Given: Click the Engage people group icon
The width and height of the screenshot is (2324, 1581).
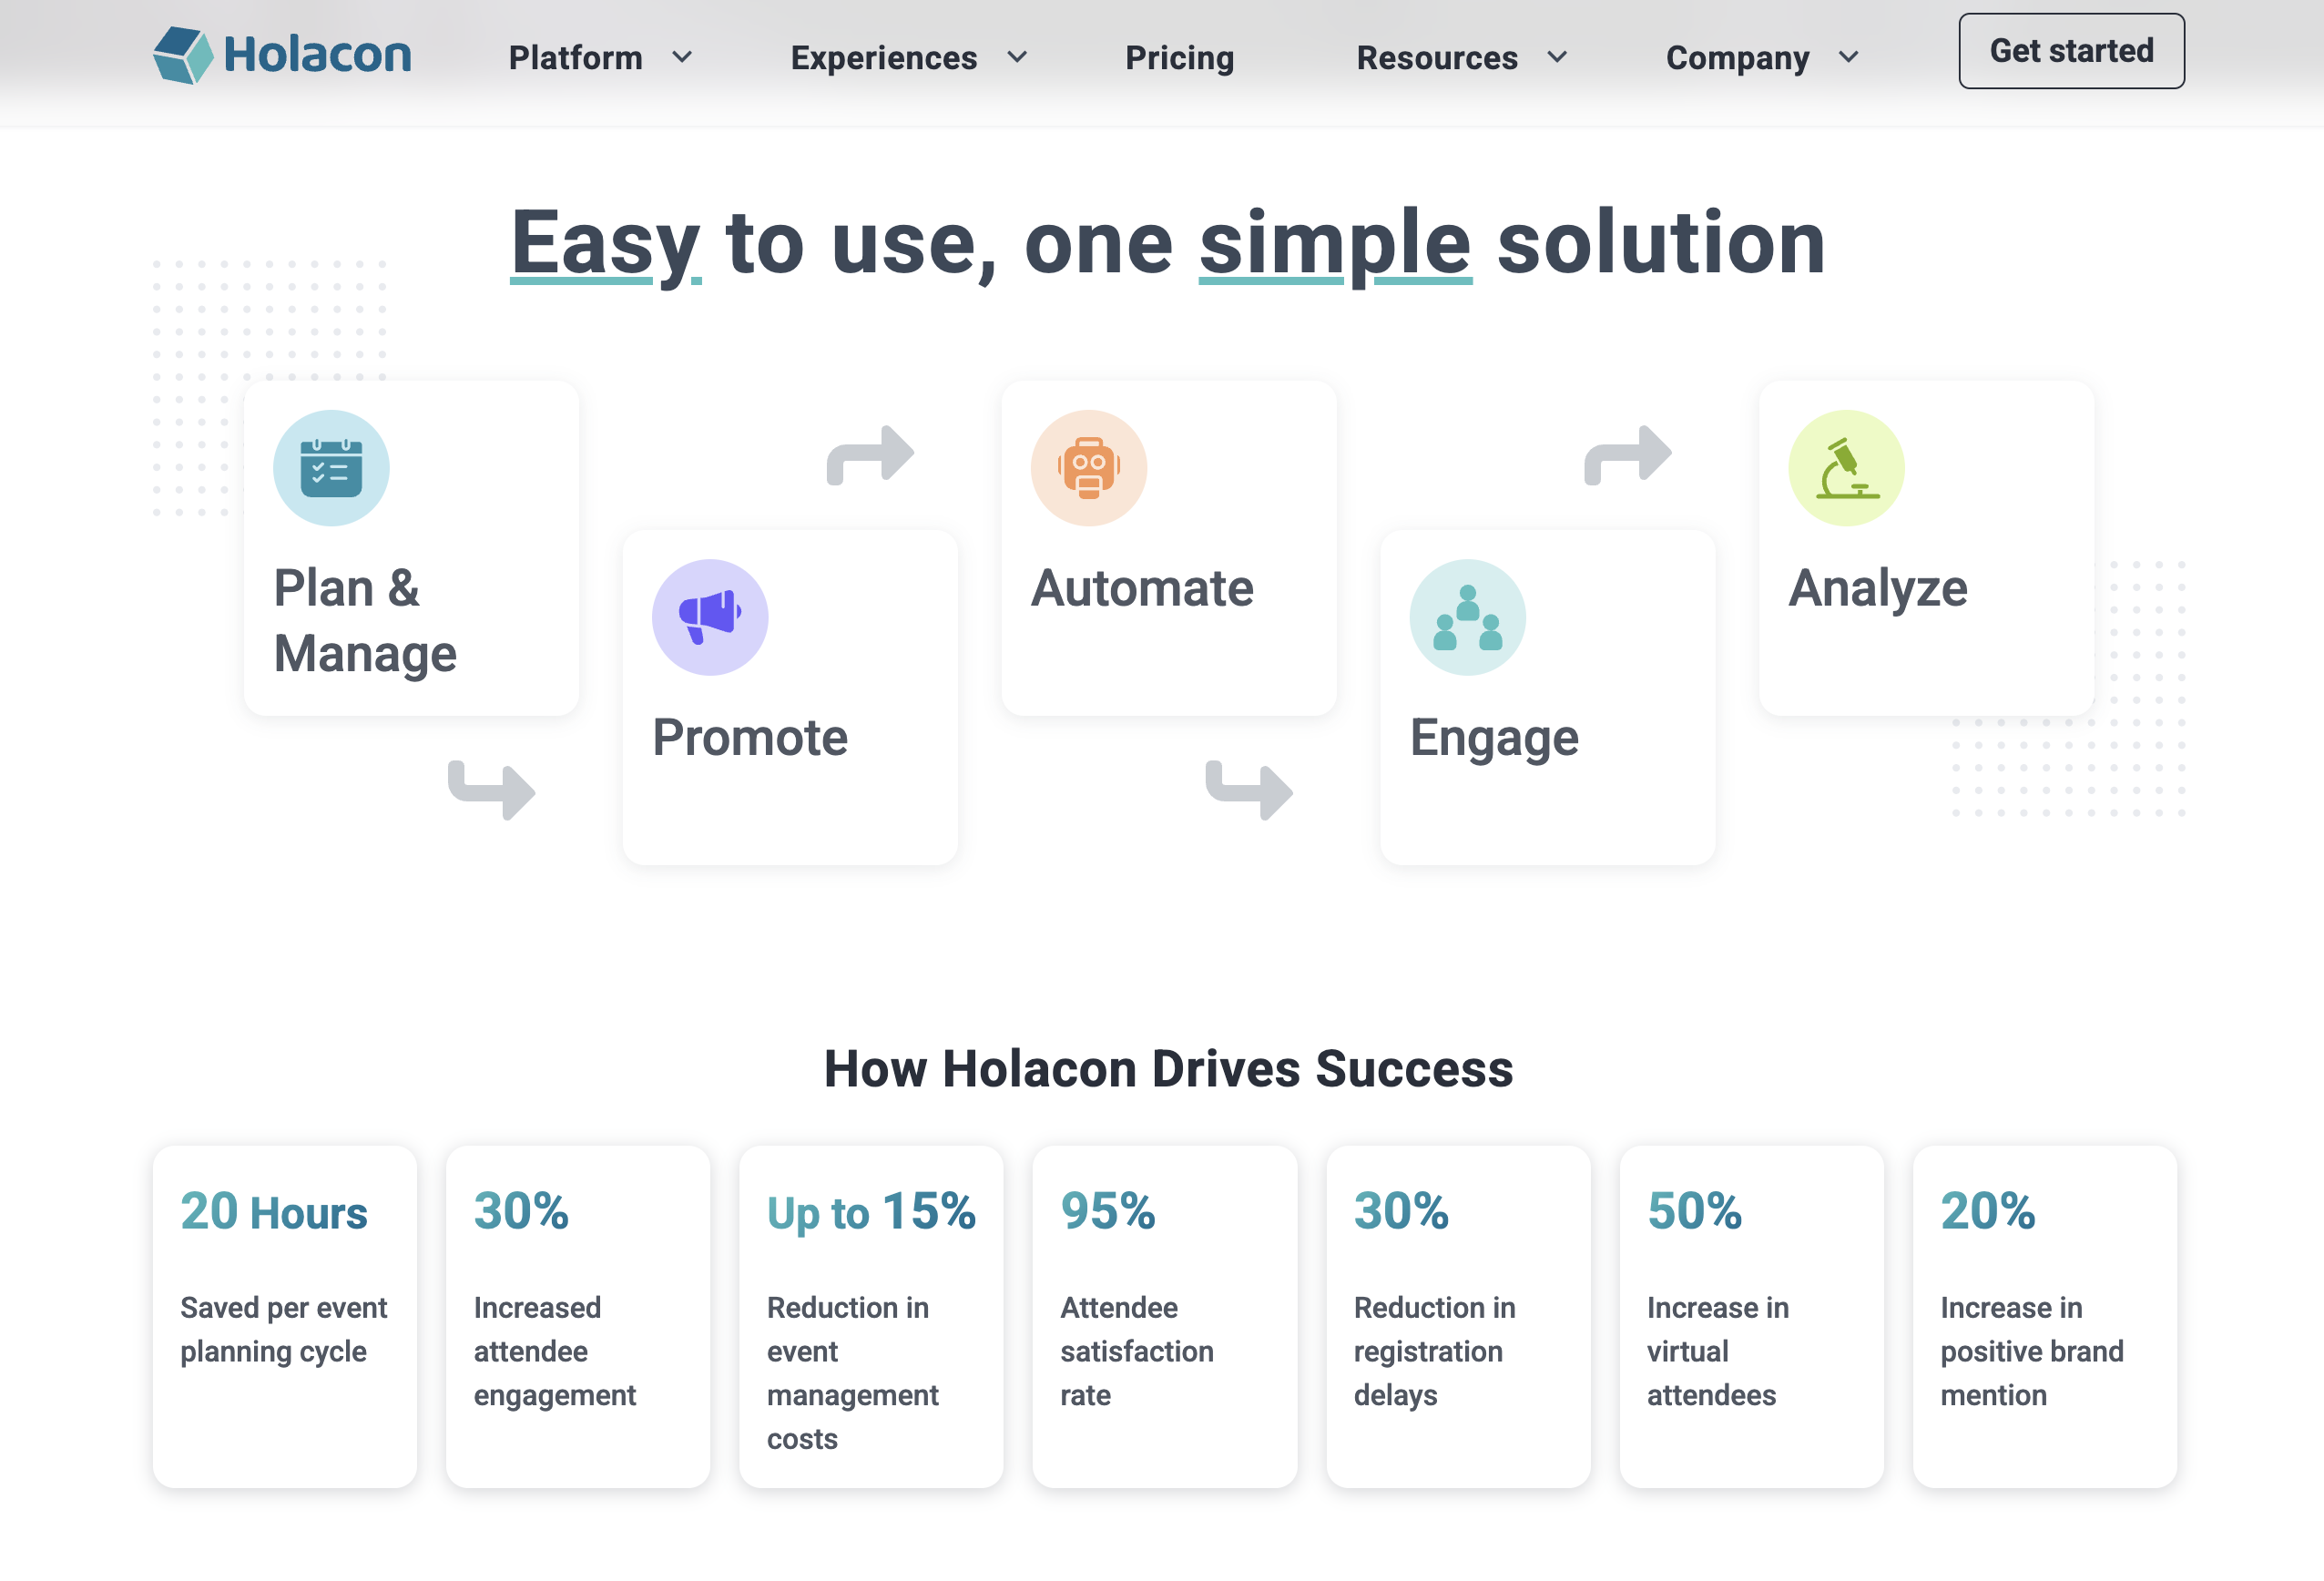Looking at the screenshot, I should pyautogui.click(x=1468, y=617).
